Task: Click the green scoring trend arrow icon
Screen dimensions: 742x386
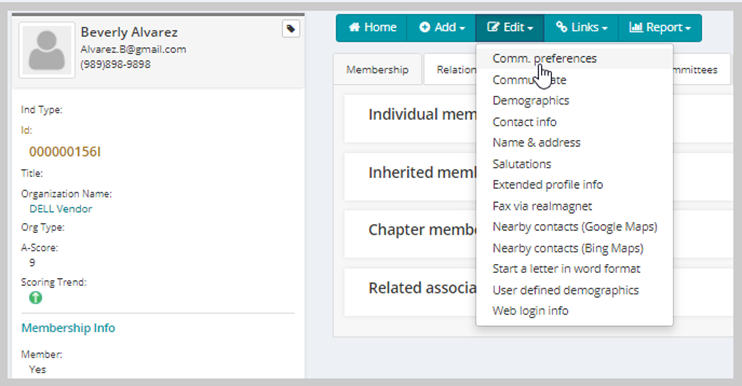Action: (35, 298)
